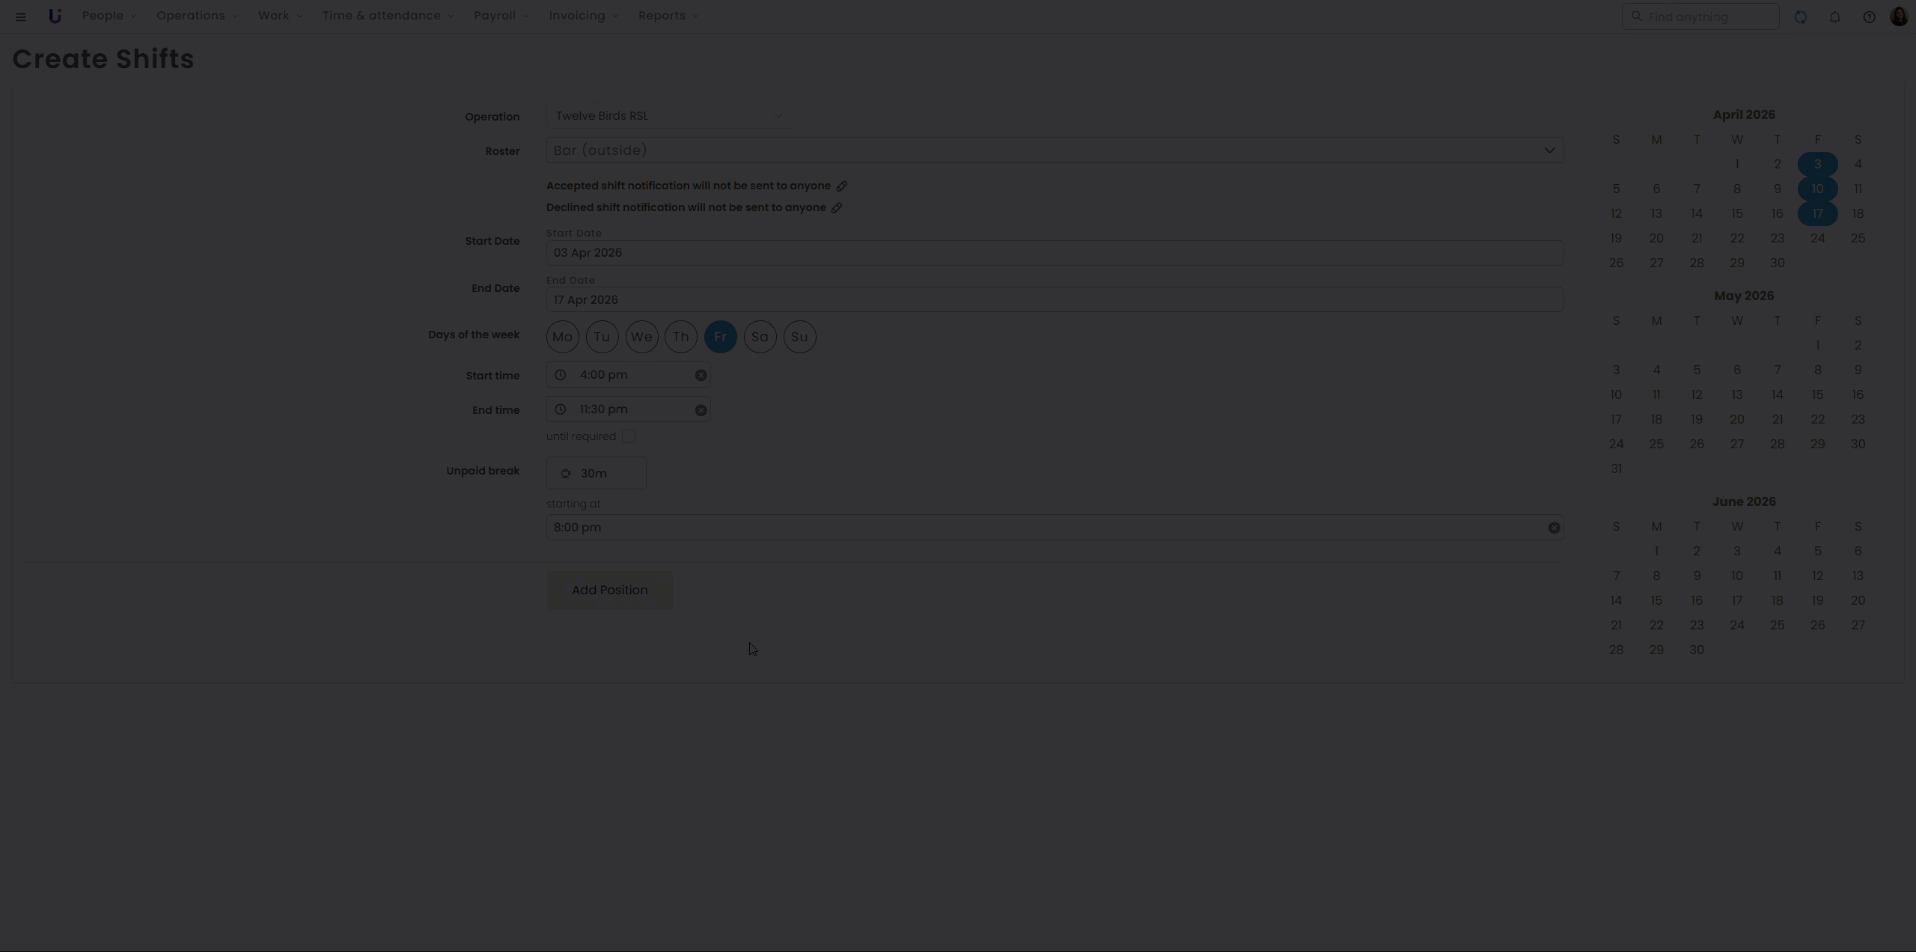This screenshot has width=1916, height=952.
Task: Open the Operation dropdown
Action: point(668,116)
